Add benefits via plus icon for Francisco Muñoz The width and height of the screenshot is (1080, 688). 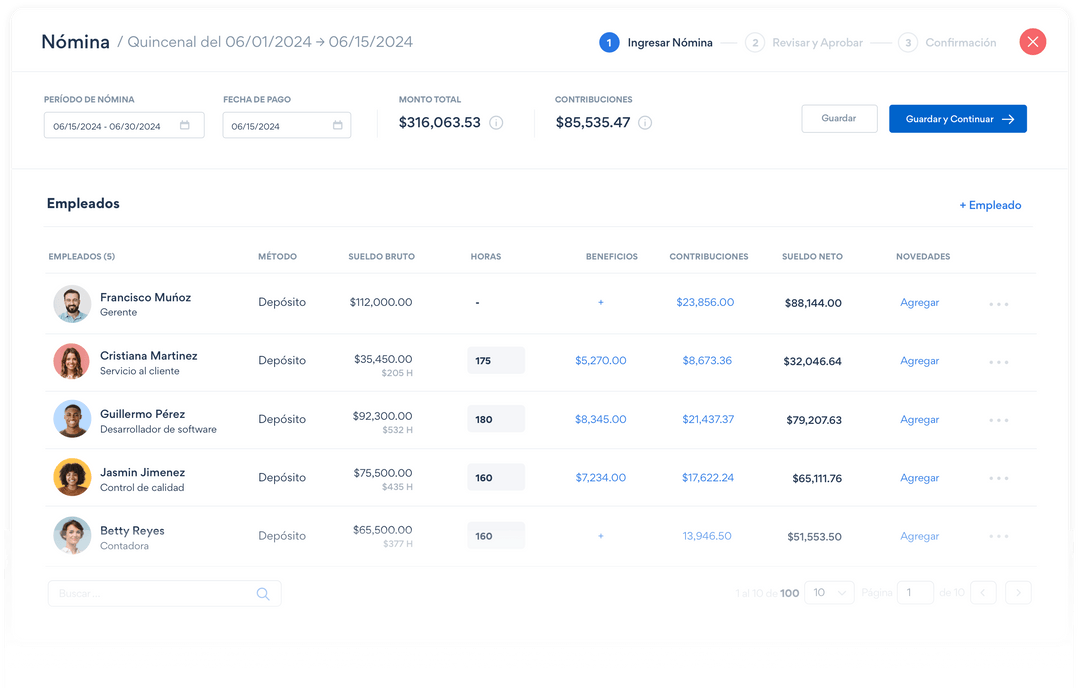(x=600, y=302)
